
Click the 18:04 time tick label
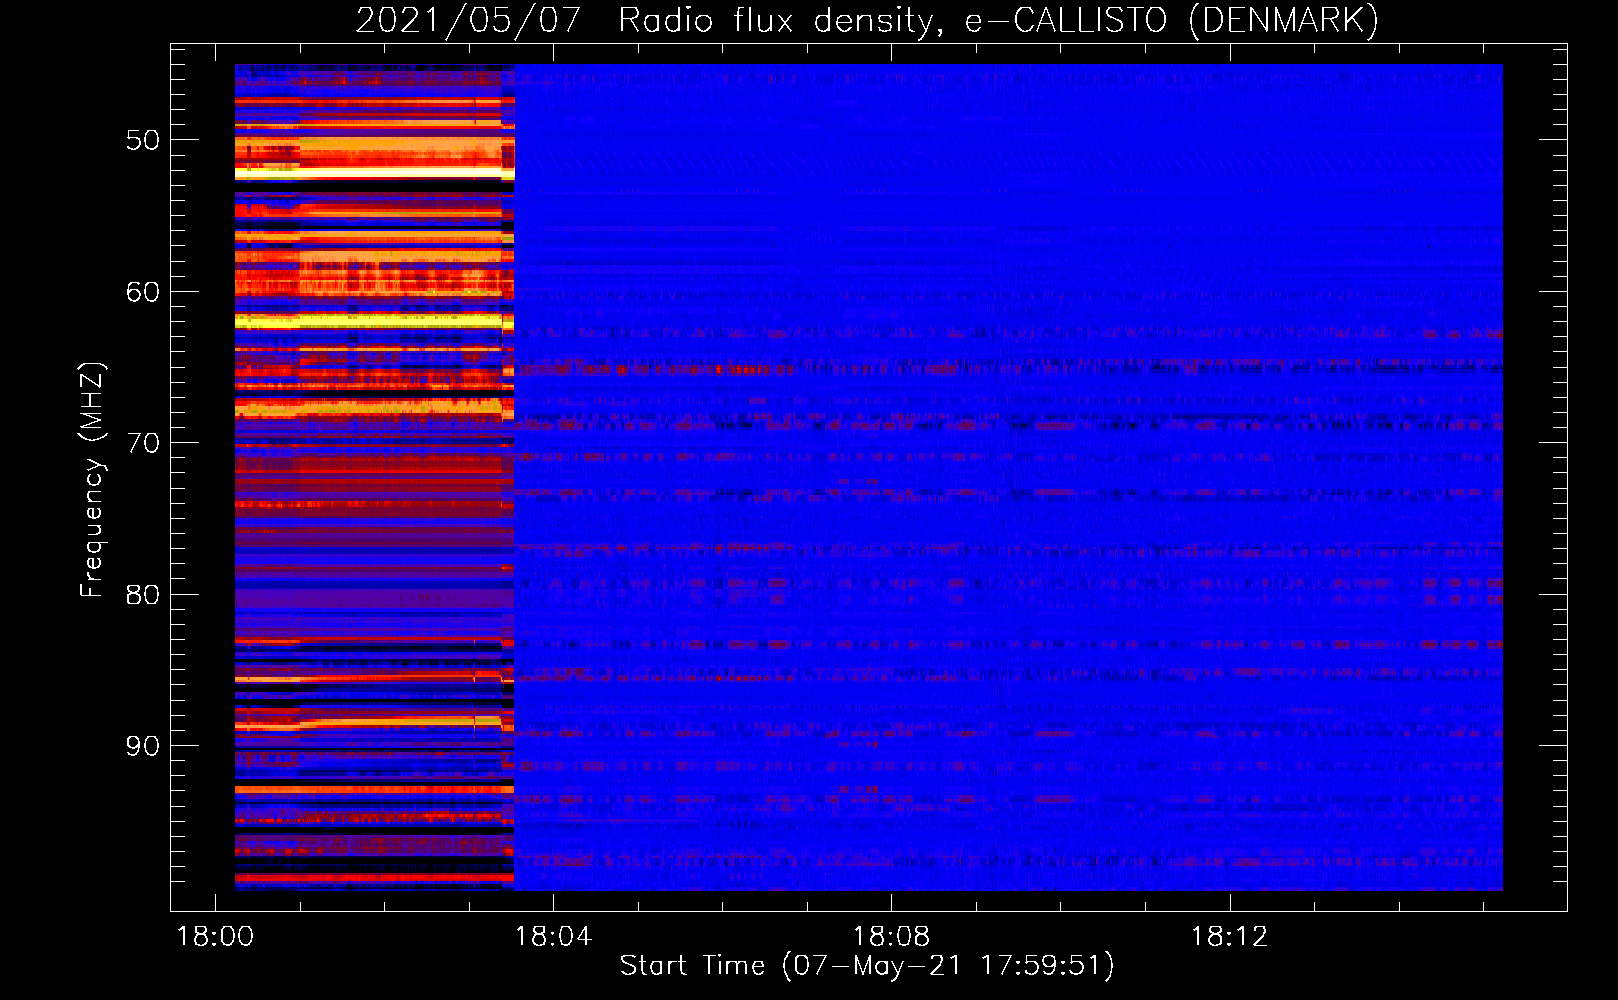(553, 937)
